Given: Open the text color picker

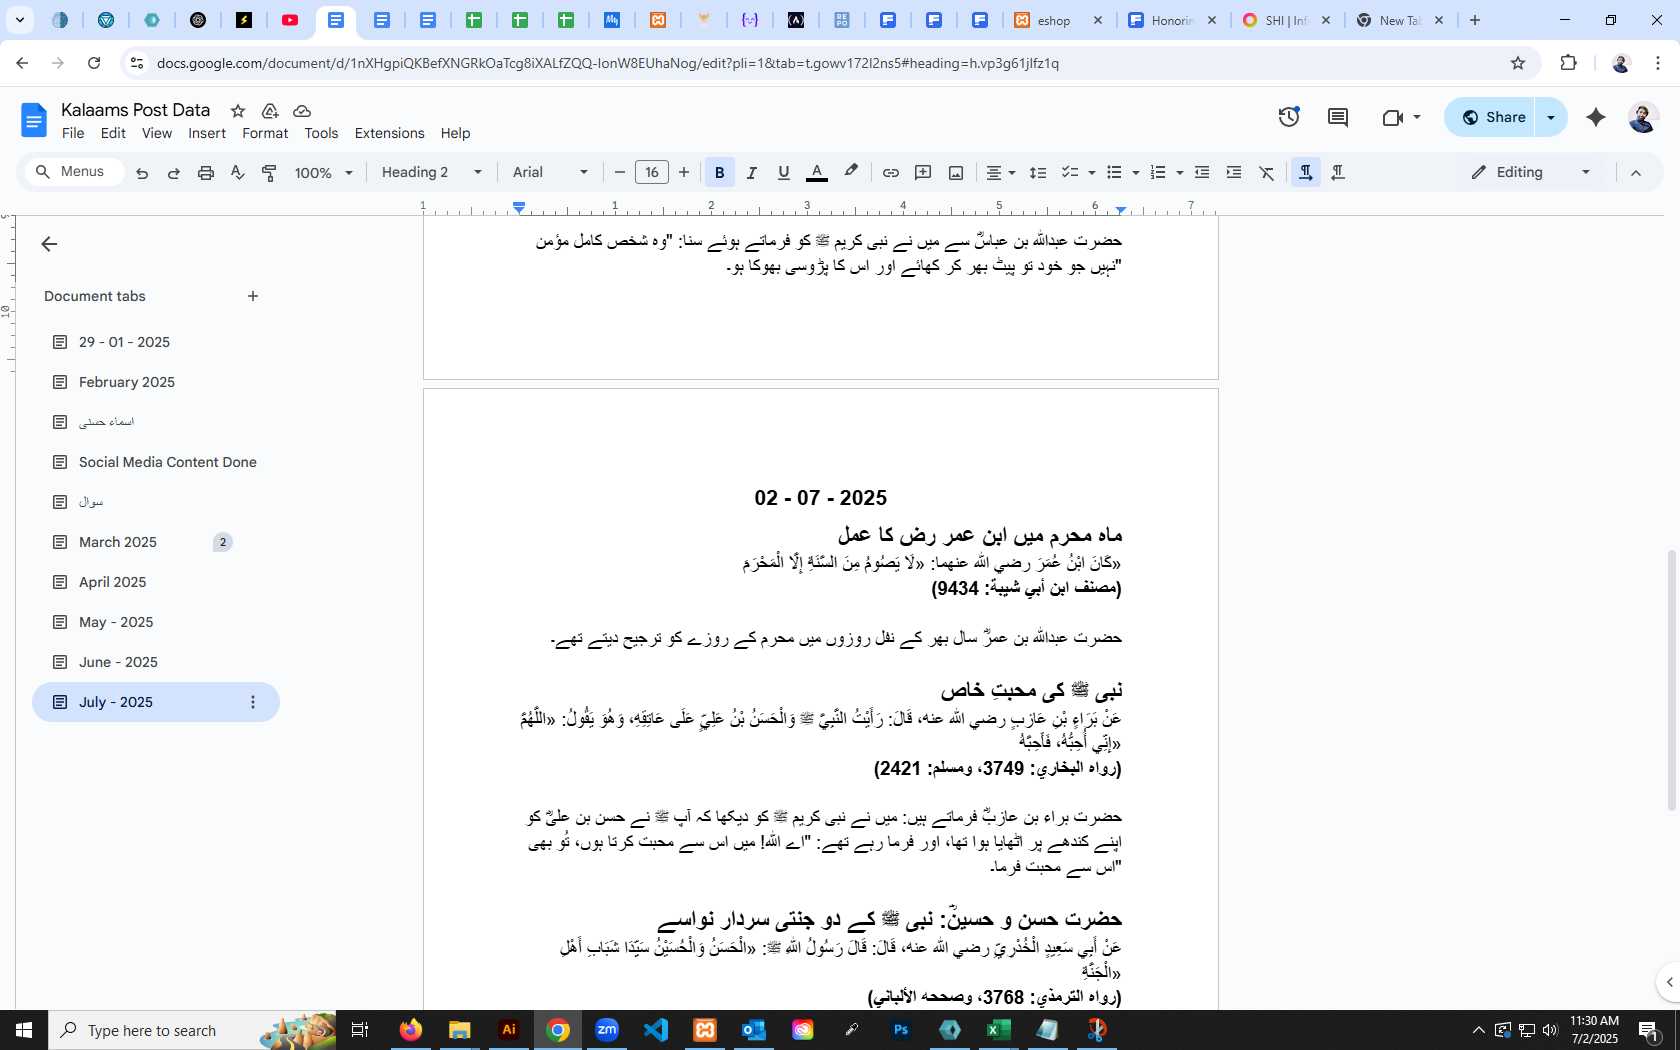Looking at the screenshot, I should pyautogui.click(x=816, y=173).
